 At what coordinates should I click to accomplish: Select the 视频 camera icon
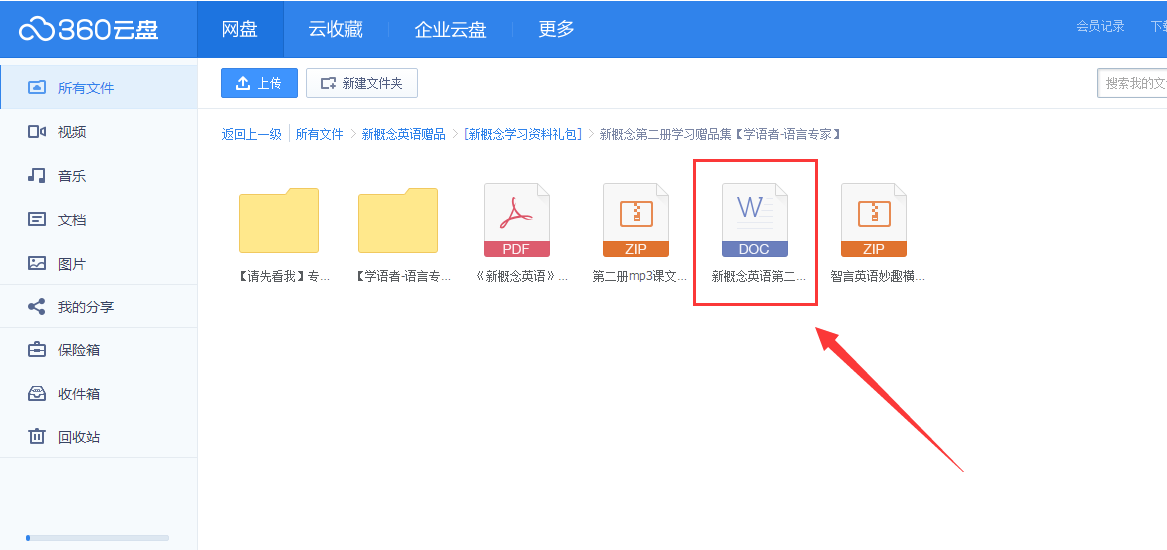click(x=36, y=132)
